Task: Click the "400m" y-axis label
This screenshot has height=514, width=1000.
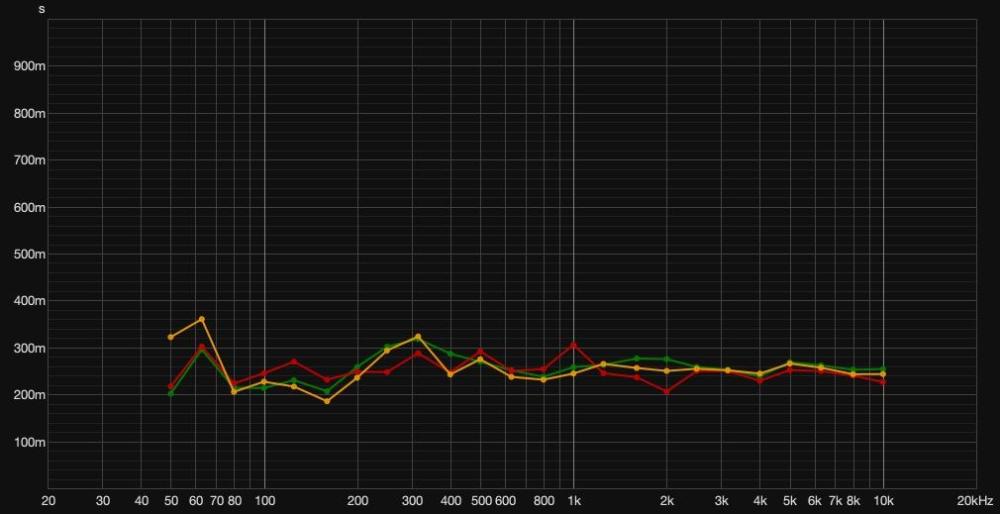Action: [x=29, y=301]
